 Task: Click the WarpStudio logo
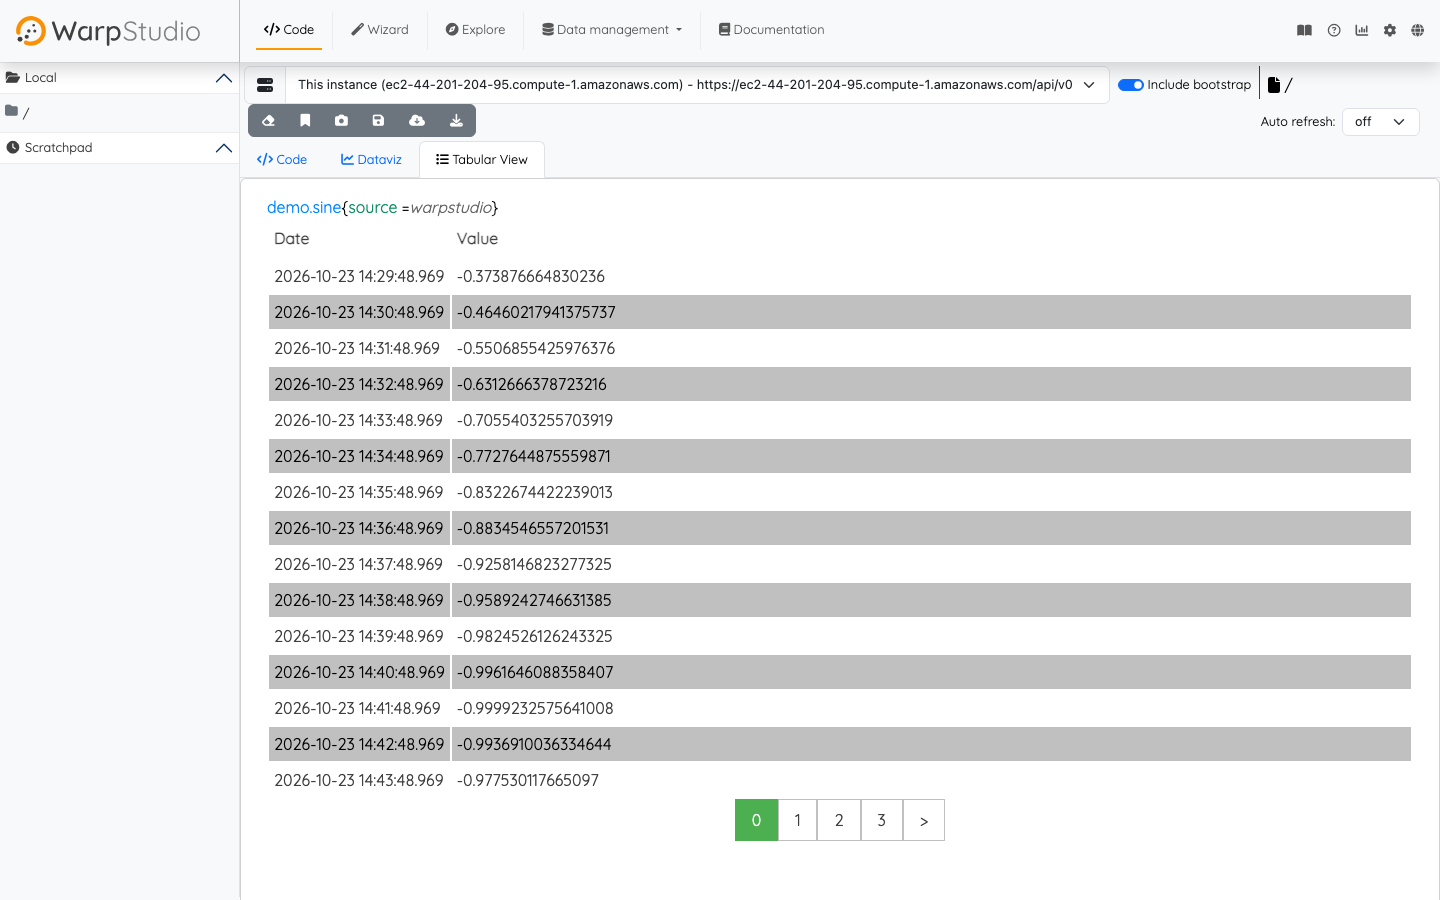pyautogui.click(x=108, y=31)
